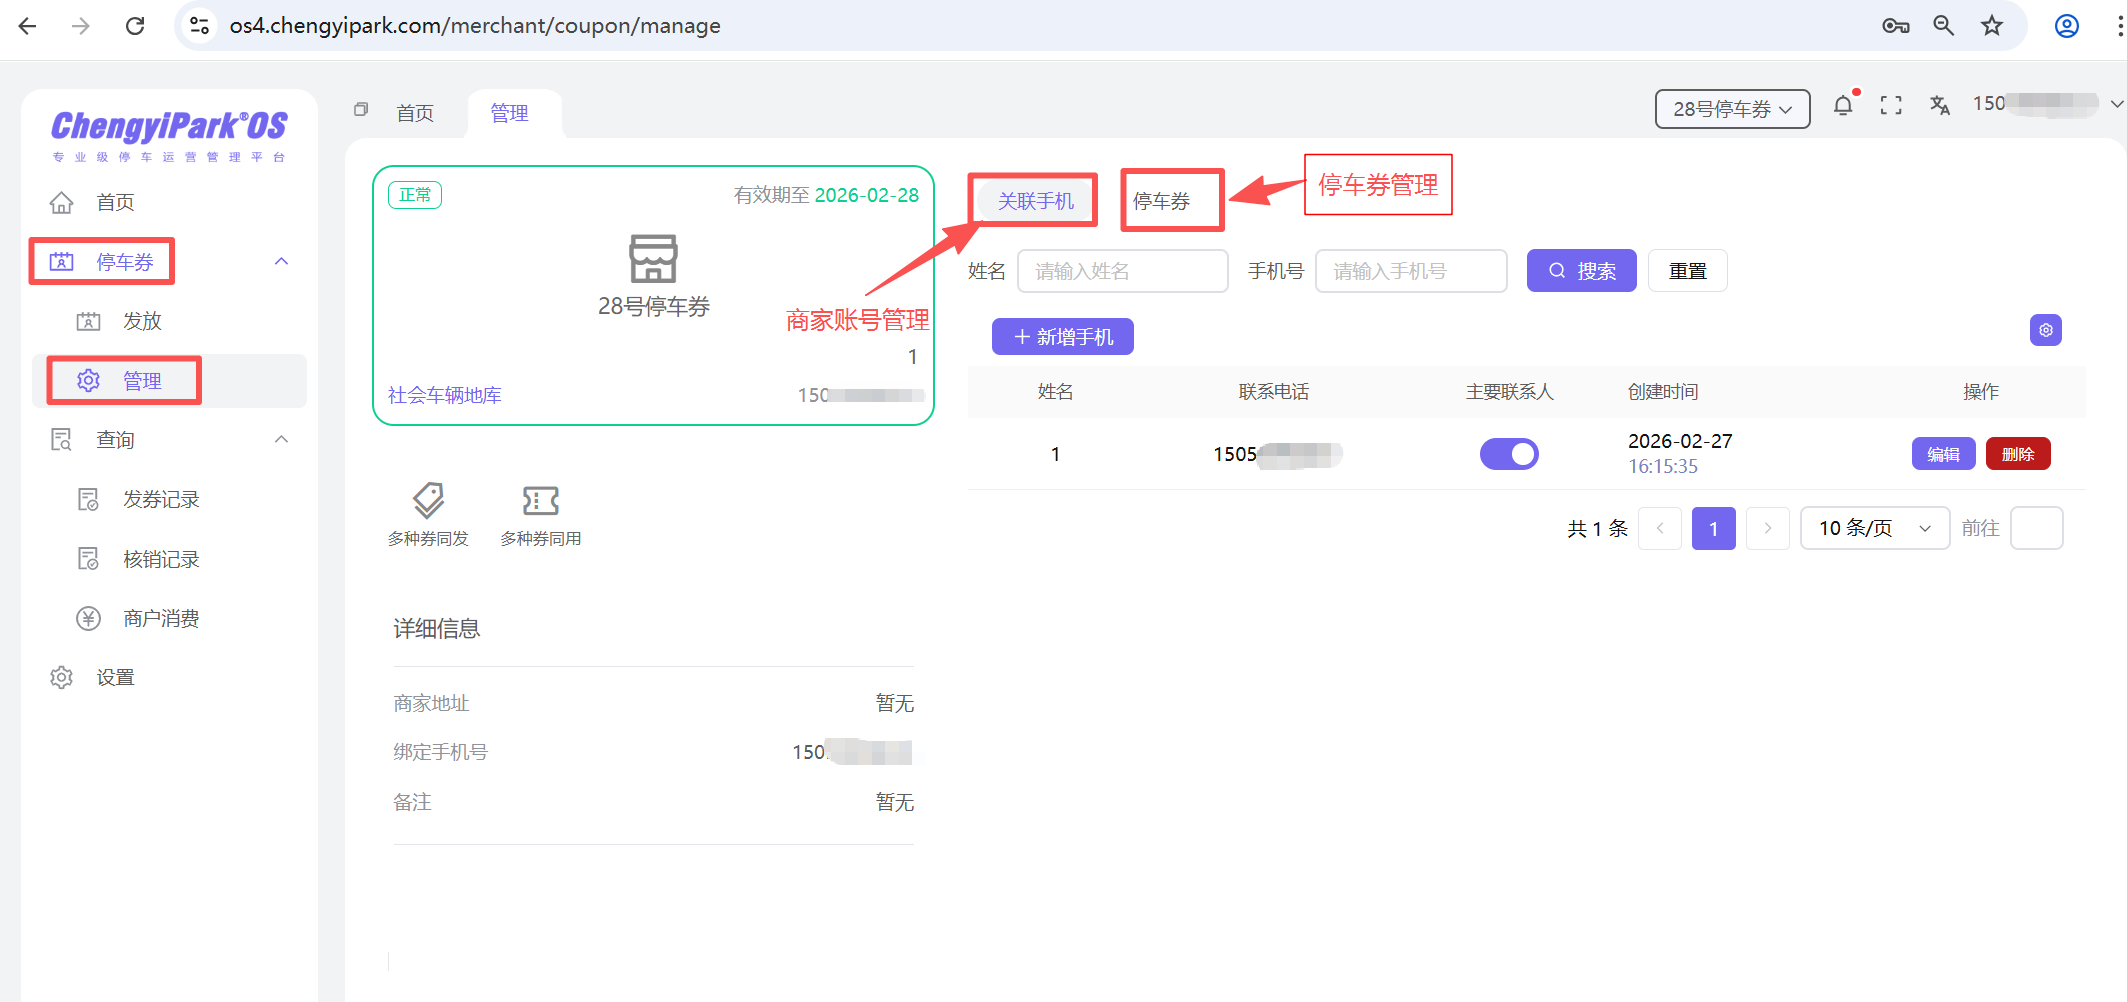Screen dimensions: 2127x1002
Task: Bookmark this page with the star icon
Action: 1991,26
